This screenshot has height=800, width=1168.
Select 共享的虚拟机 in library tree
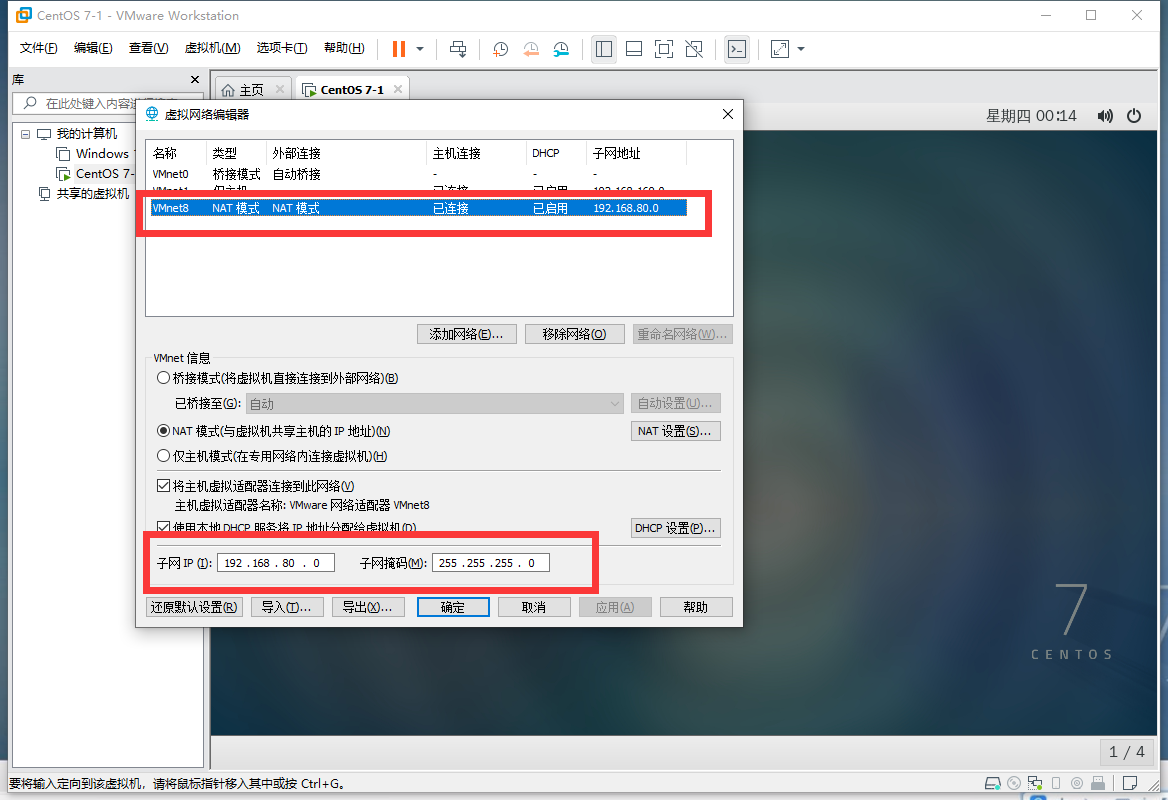click(x=84, y=194)
